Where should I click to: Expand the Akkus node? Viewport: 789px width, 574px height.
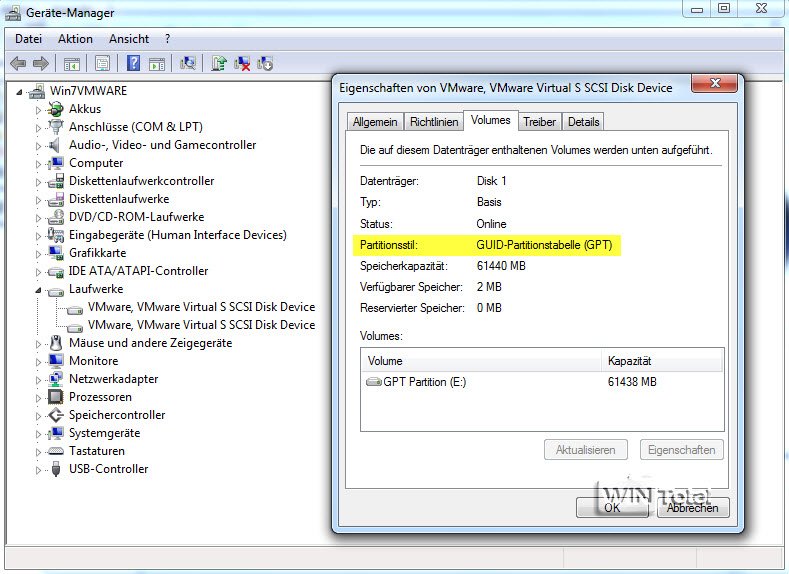tap(38, 110)
